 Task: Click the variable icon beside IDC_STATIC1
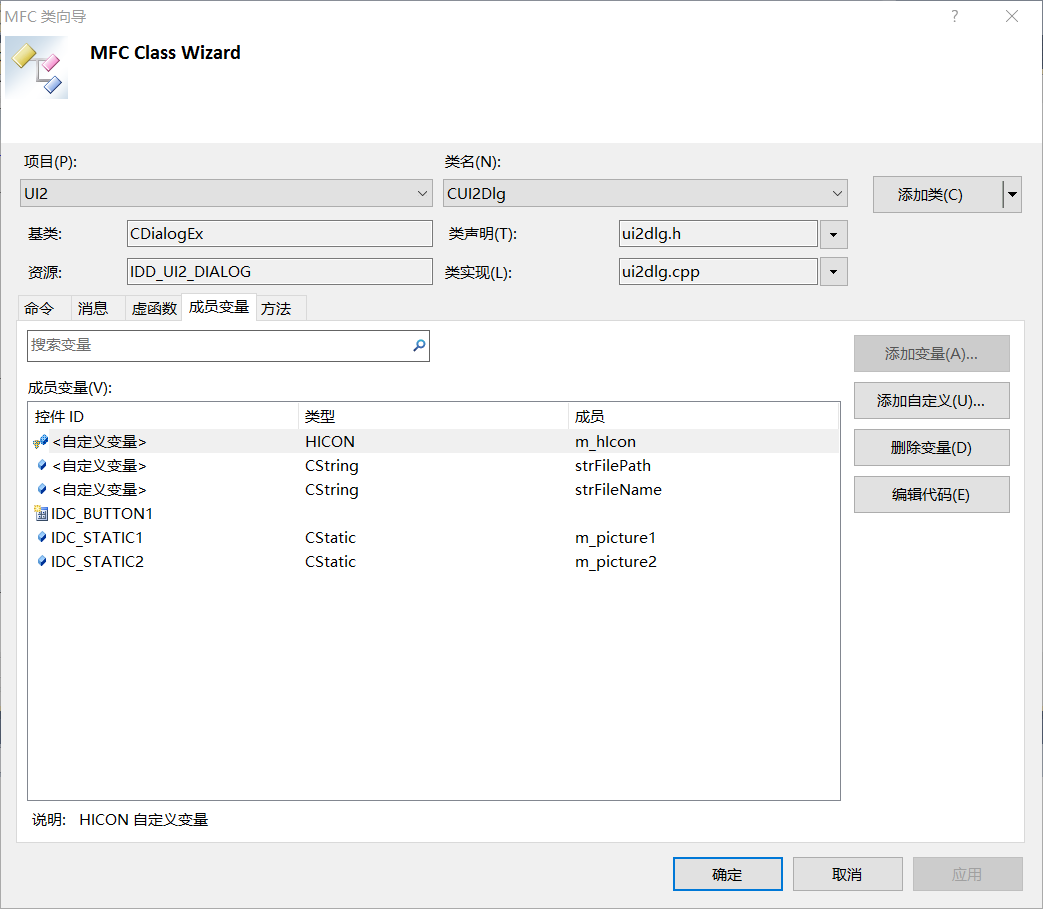pyautogui.click(x=42, y=537)
